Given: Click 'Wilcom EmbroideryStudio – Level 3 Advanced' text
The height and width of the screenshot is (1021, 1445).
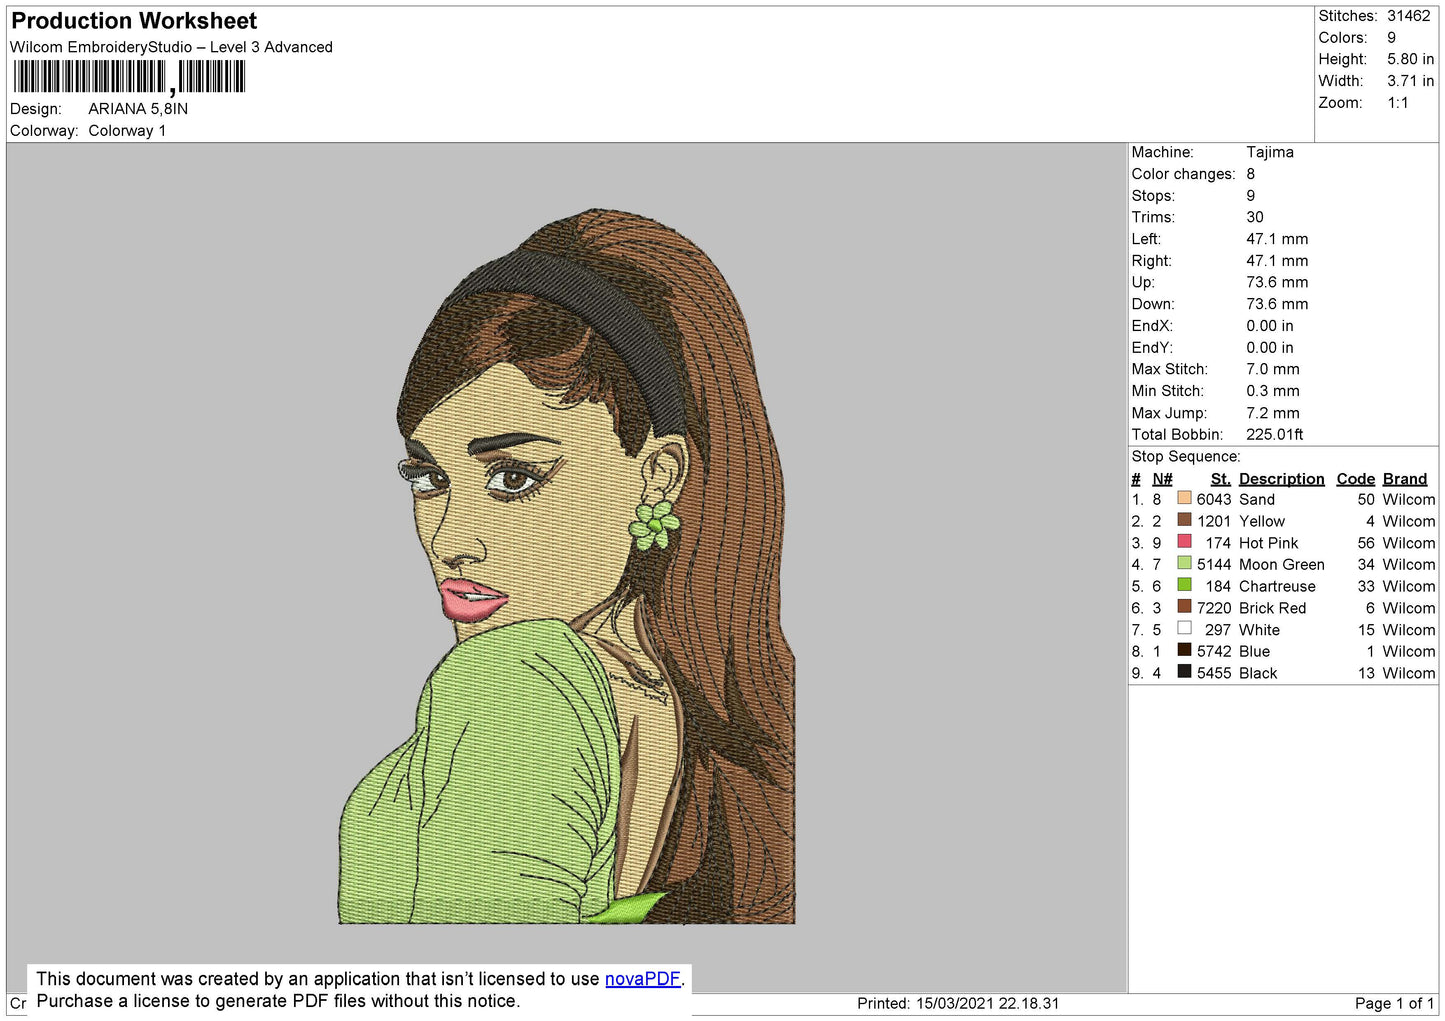Looking at the screenshot, I should (171, 47).
